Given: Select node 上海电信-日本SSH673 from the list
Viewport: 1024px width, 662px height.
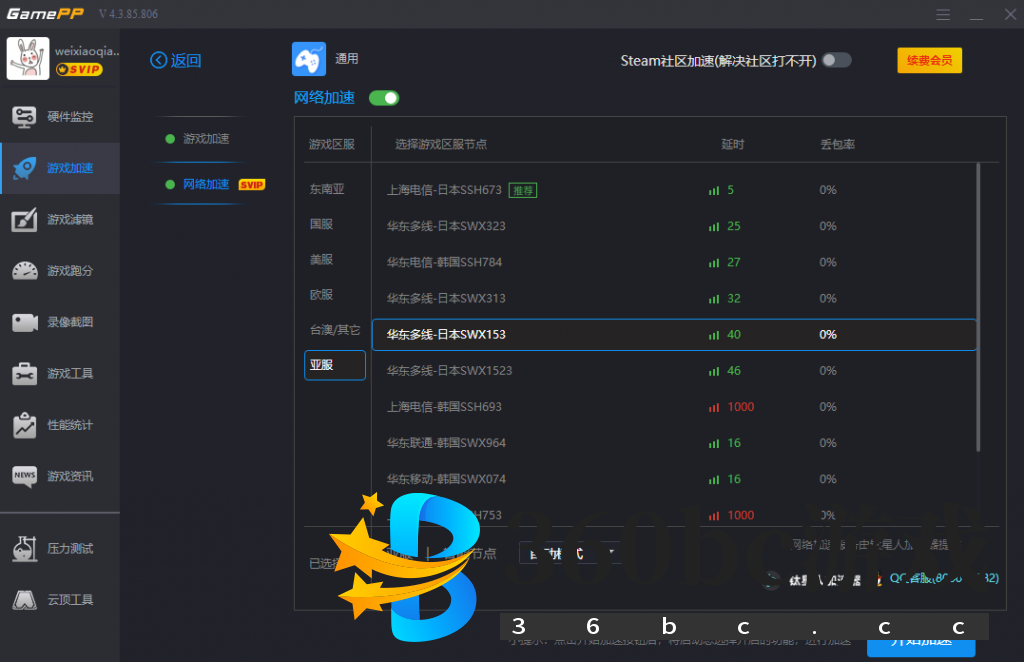Looking at the screenshot, I should [x=443, y=189].
